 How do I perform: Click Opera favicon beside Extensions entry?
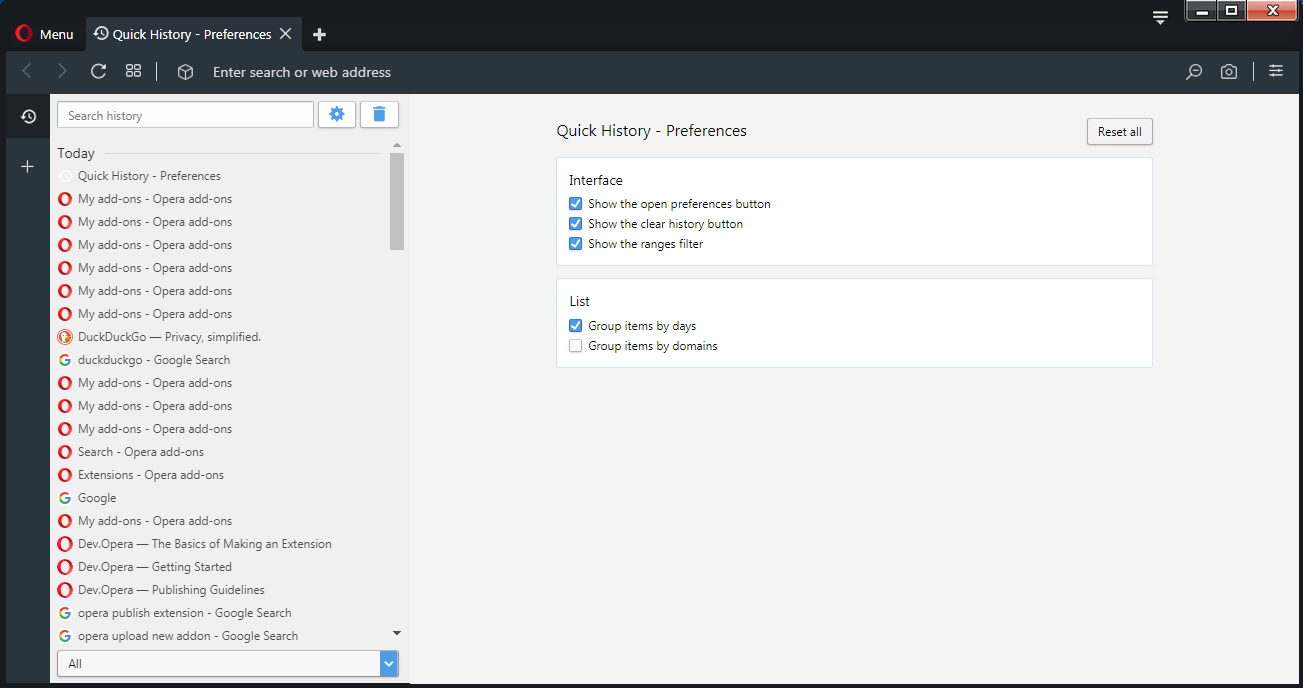[65, 475]
